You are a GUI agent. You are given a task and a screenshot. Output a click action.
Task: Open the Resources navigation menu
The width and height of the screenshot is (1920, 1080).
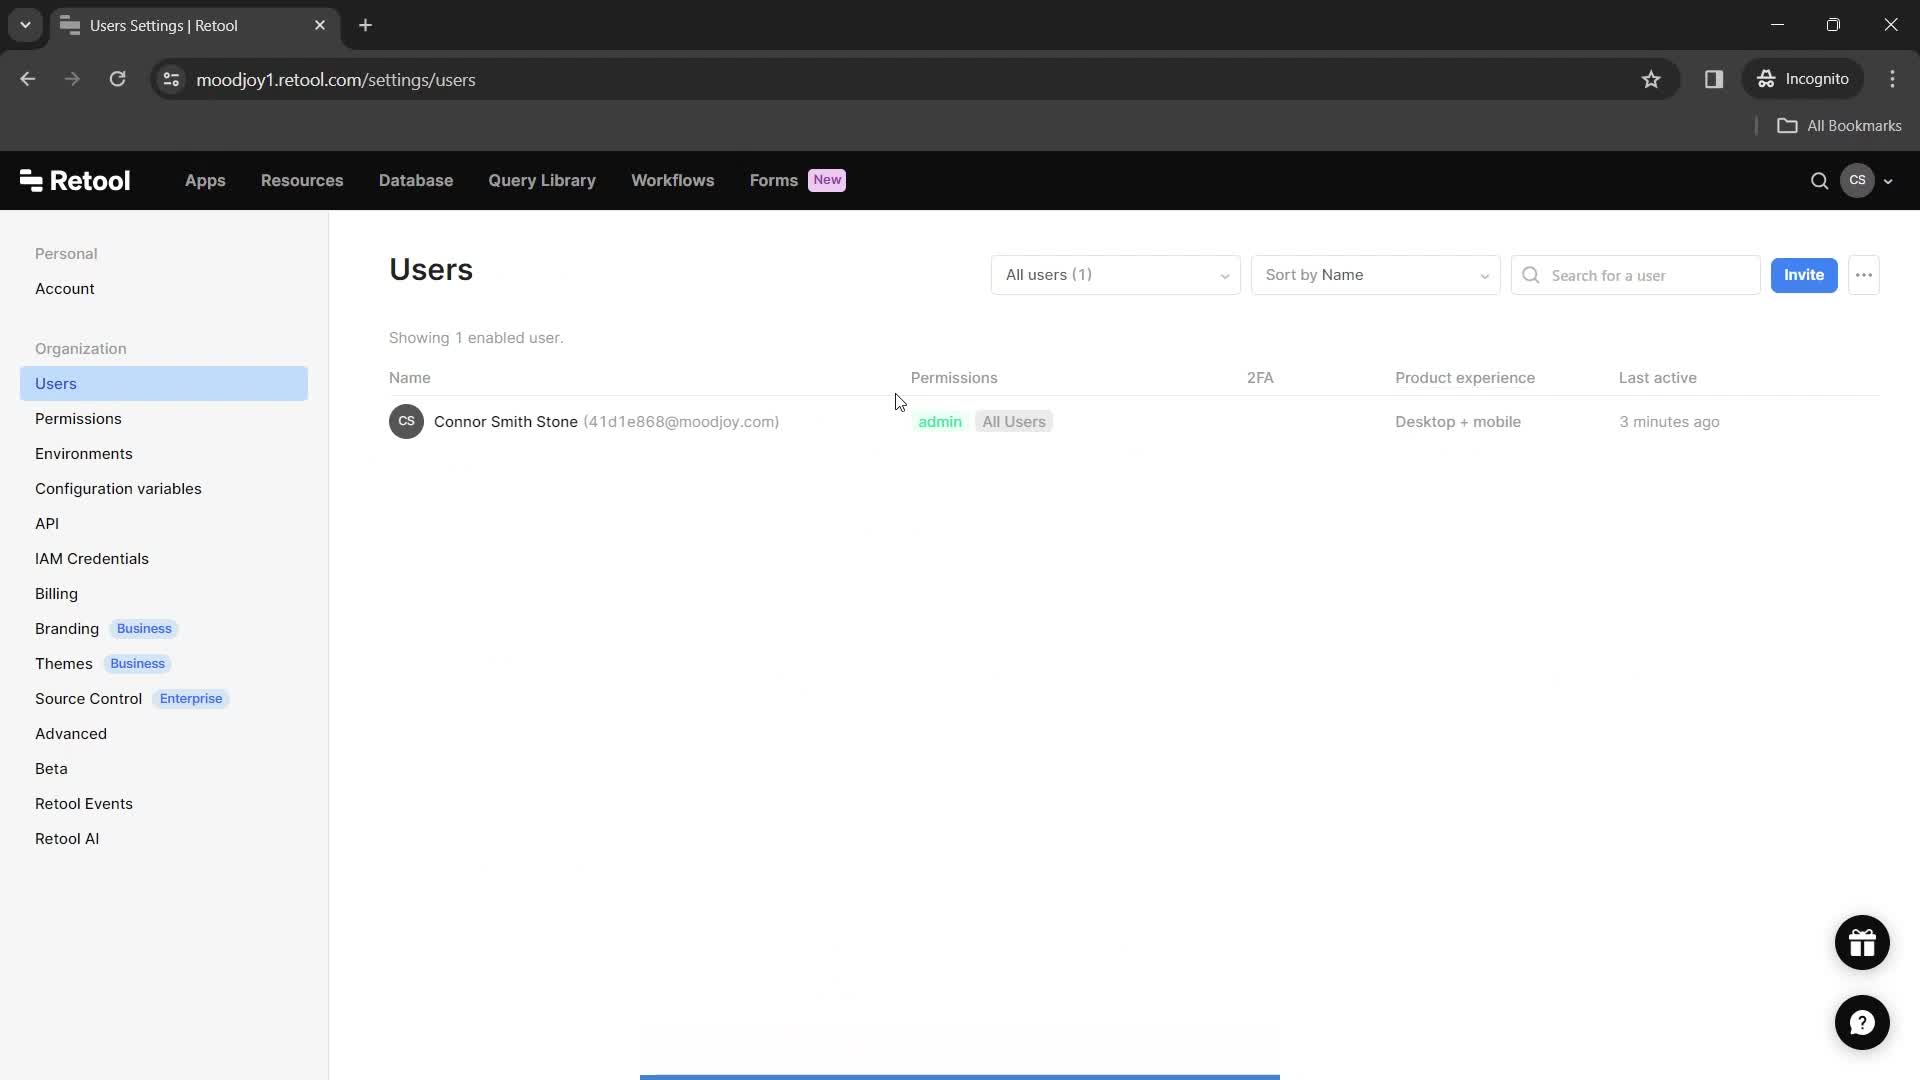click(302, 179)
